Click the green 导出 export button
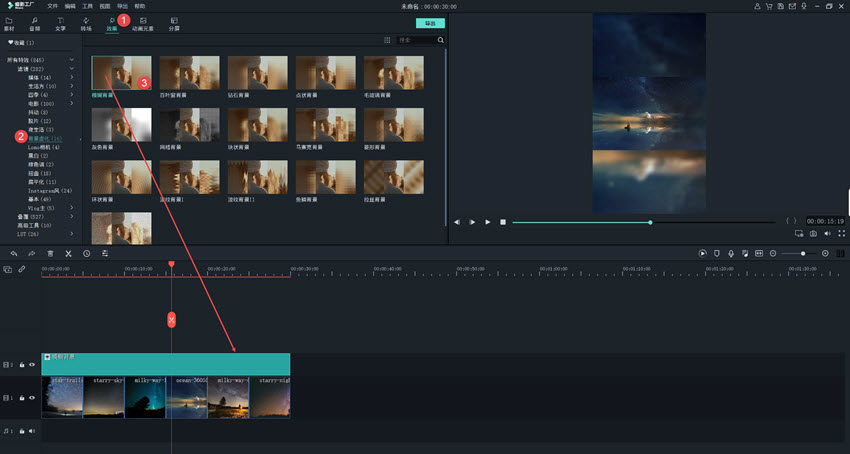The height and width of the screenshot is (454, 850). tap(430, 23)
